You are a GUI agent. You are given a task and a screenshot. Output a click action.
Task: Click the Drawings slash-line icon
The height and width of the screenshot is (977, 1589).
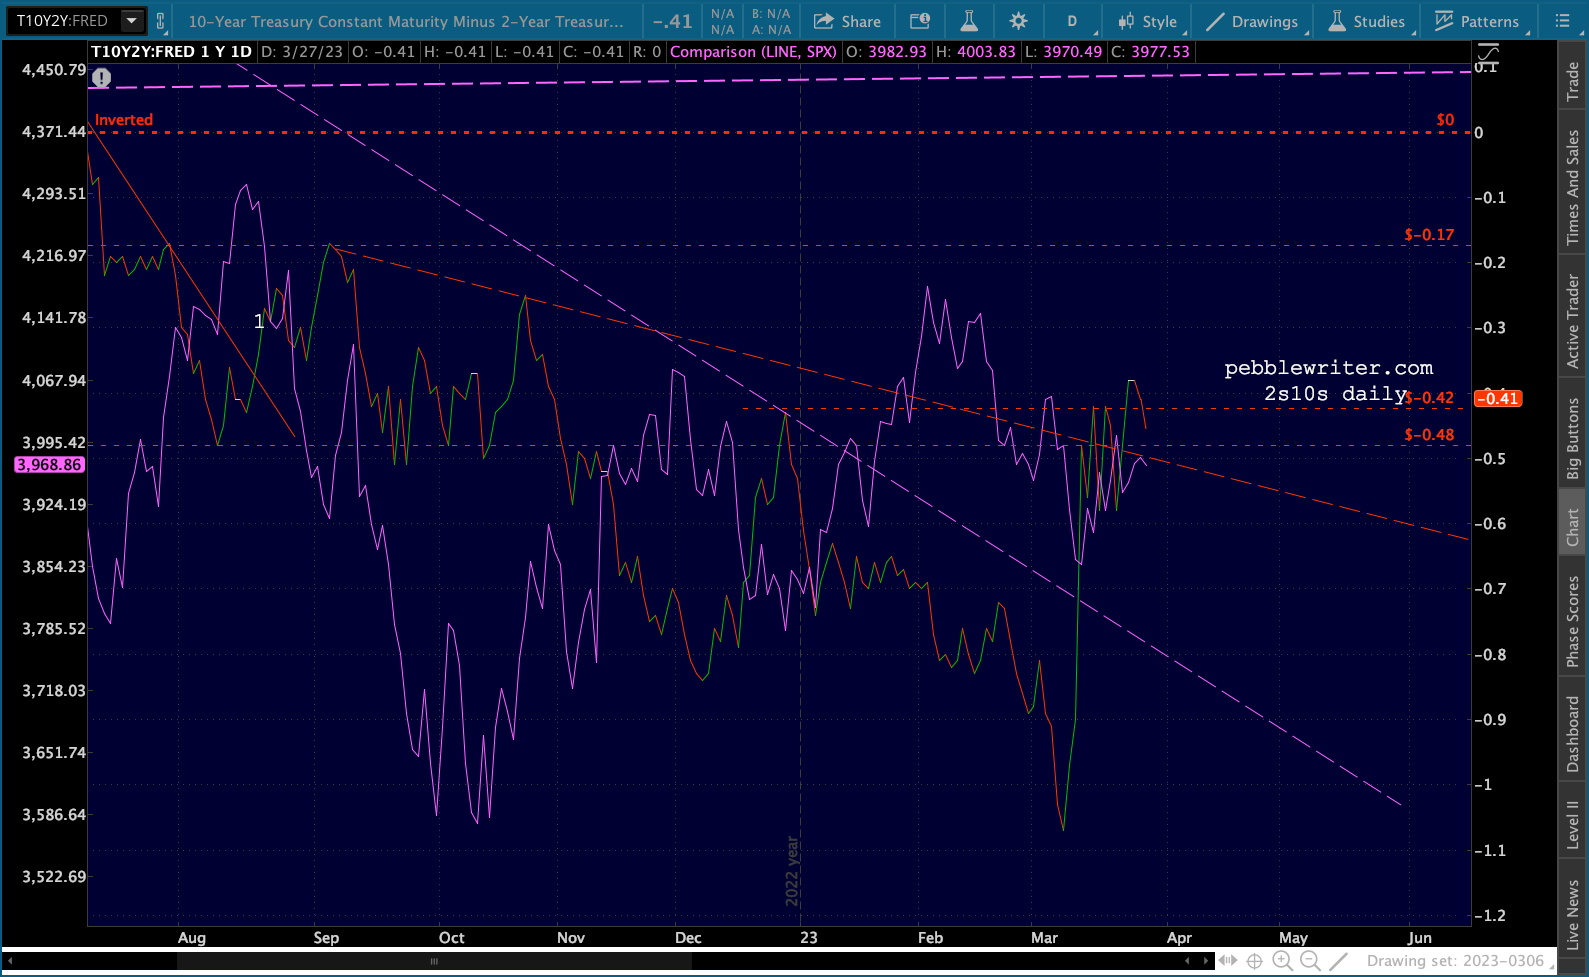(1215, 21)
